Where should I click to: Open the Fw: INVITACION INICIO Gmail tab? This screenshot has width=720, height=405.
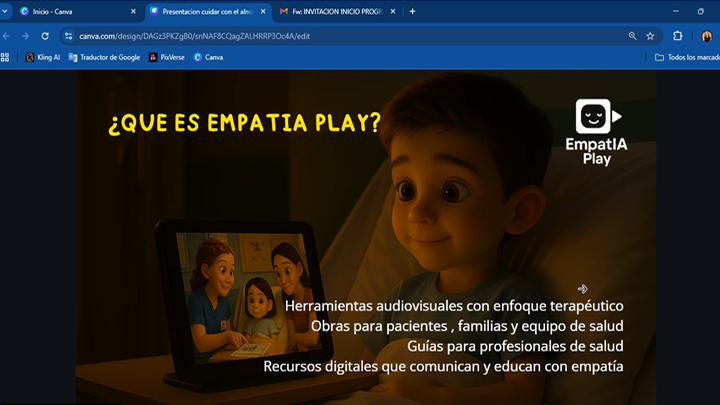tap(330, 11)
